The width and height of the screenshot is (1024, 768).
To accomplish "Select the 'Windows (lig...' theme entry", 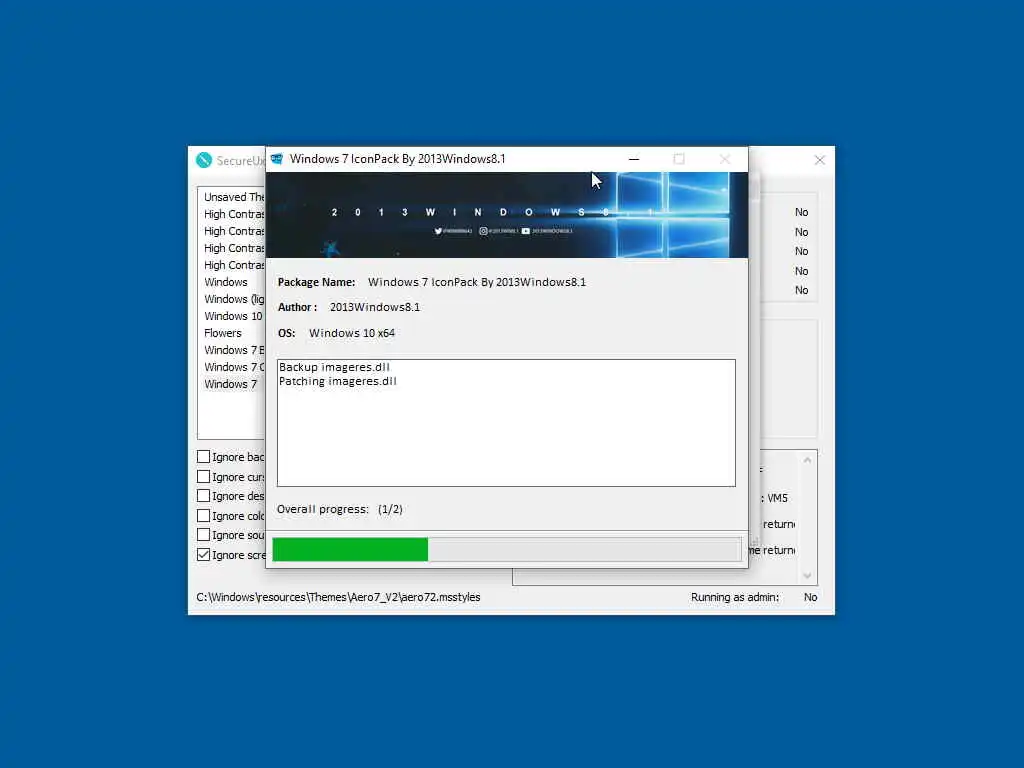I will [x=234, y=299].
